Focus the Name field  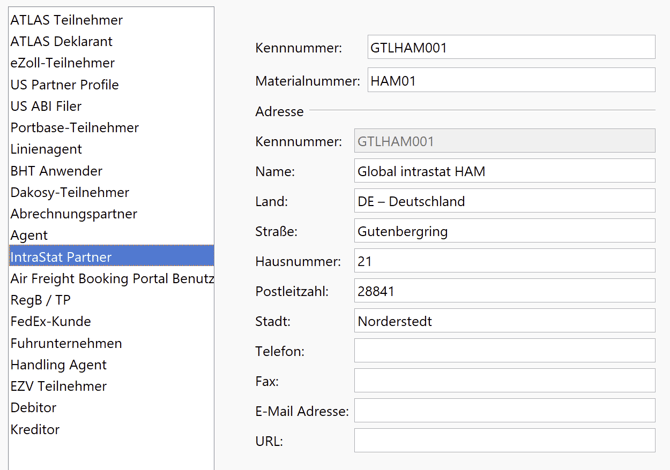(504, 171)
